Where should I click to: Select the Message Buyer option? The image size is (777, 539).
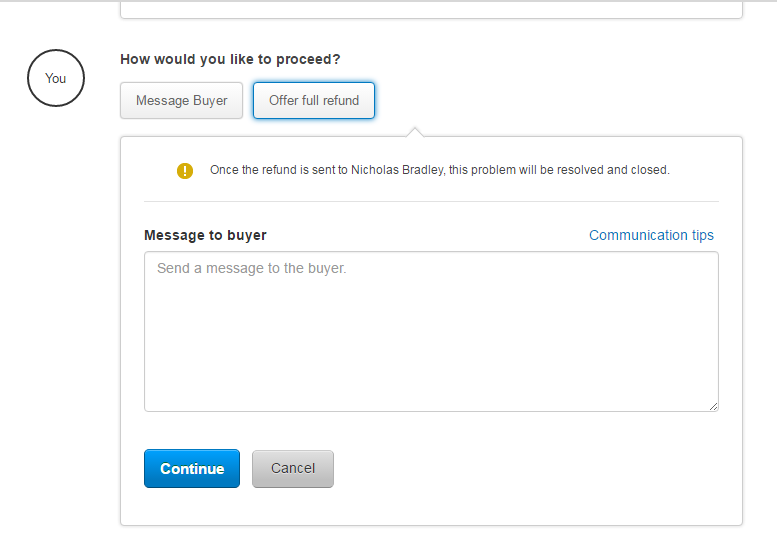[x=181, y=101]
